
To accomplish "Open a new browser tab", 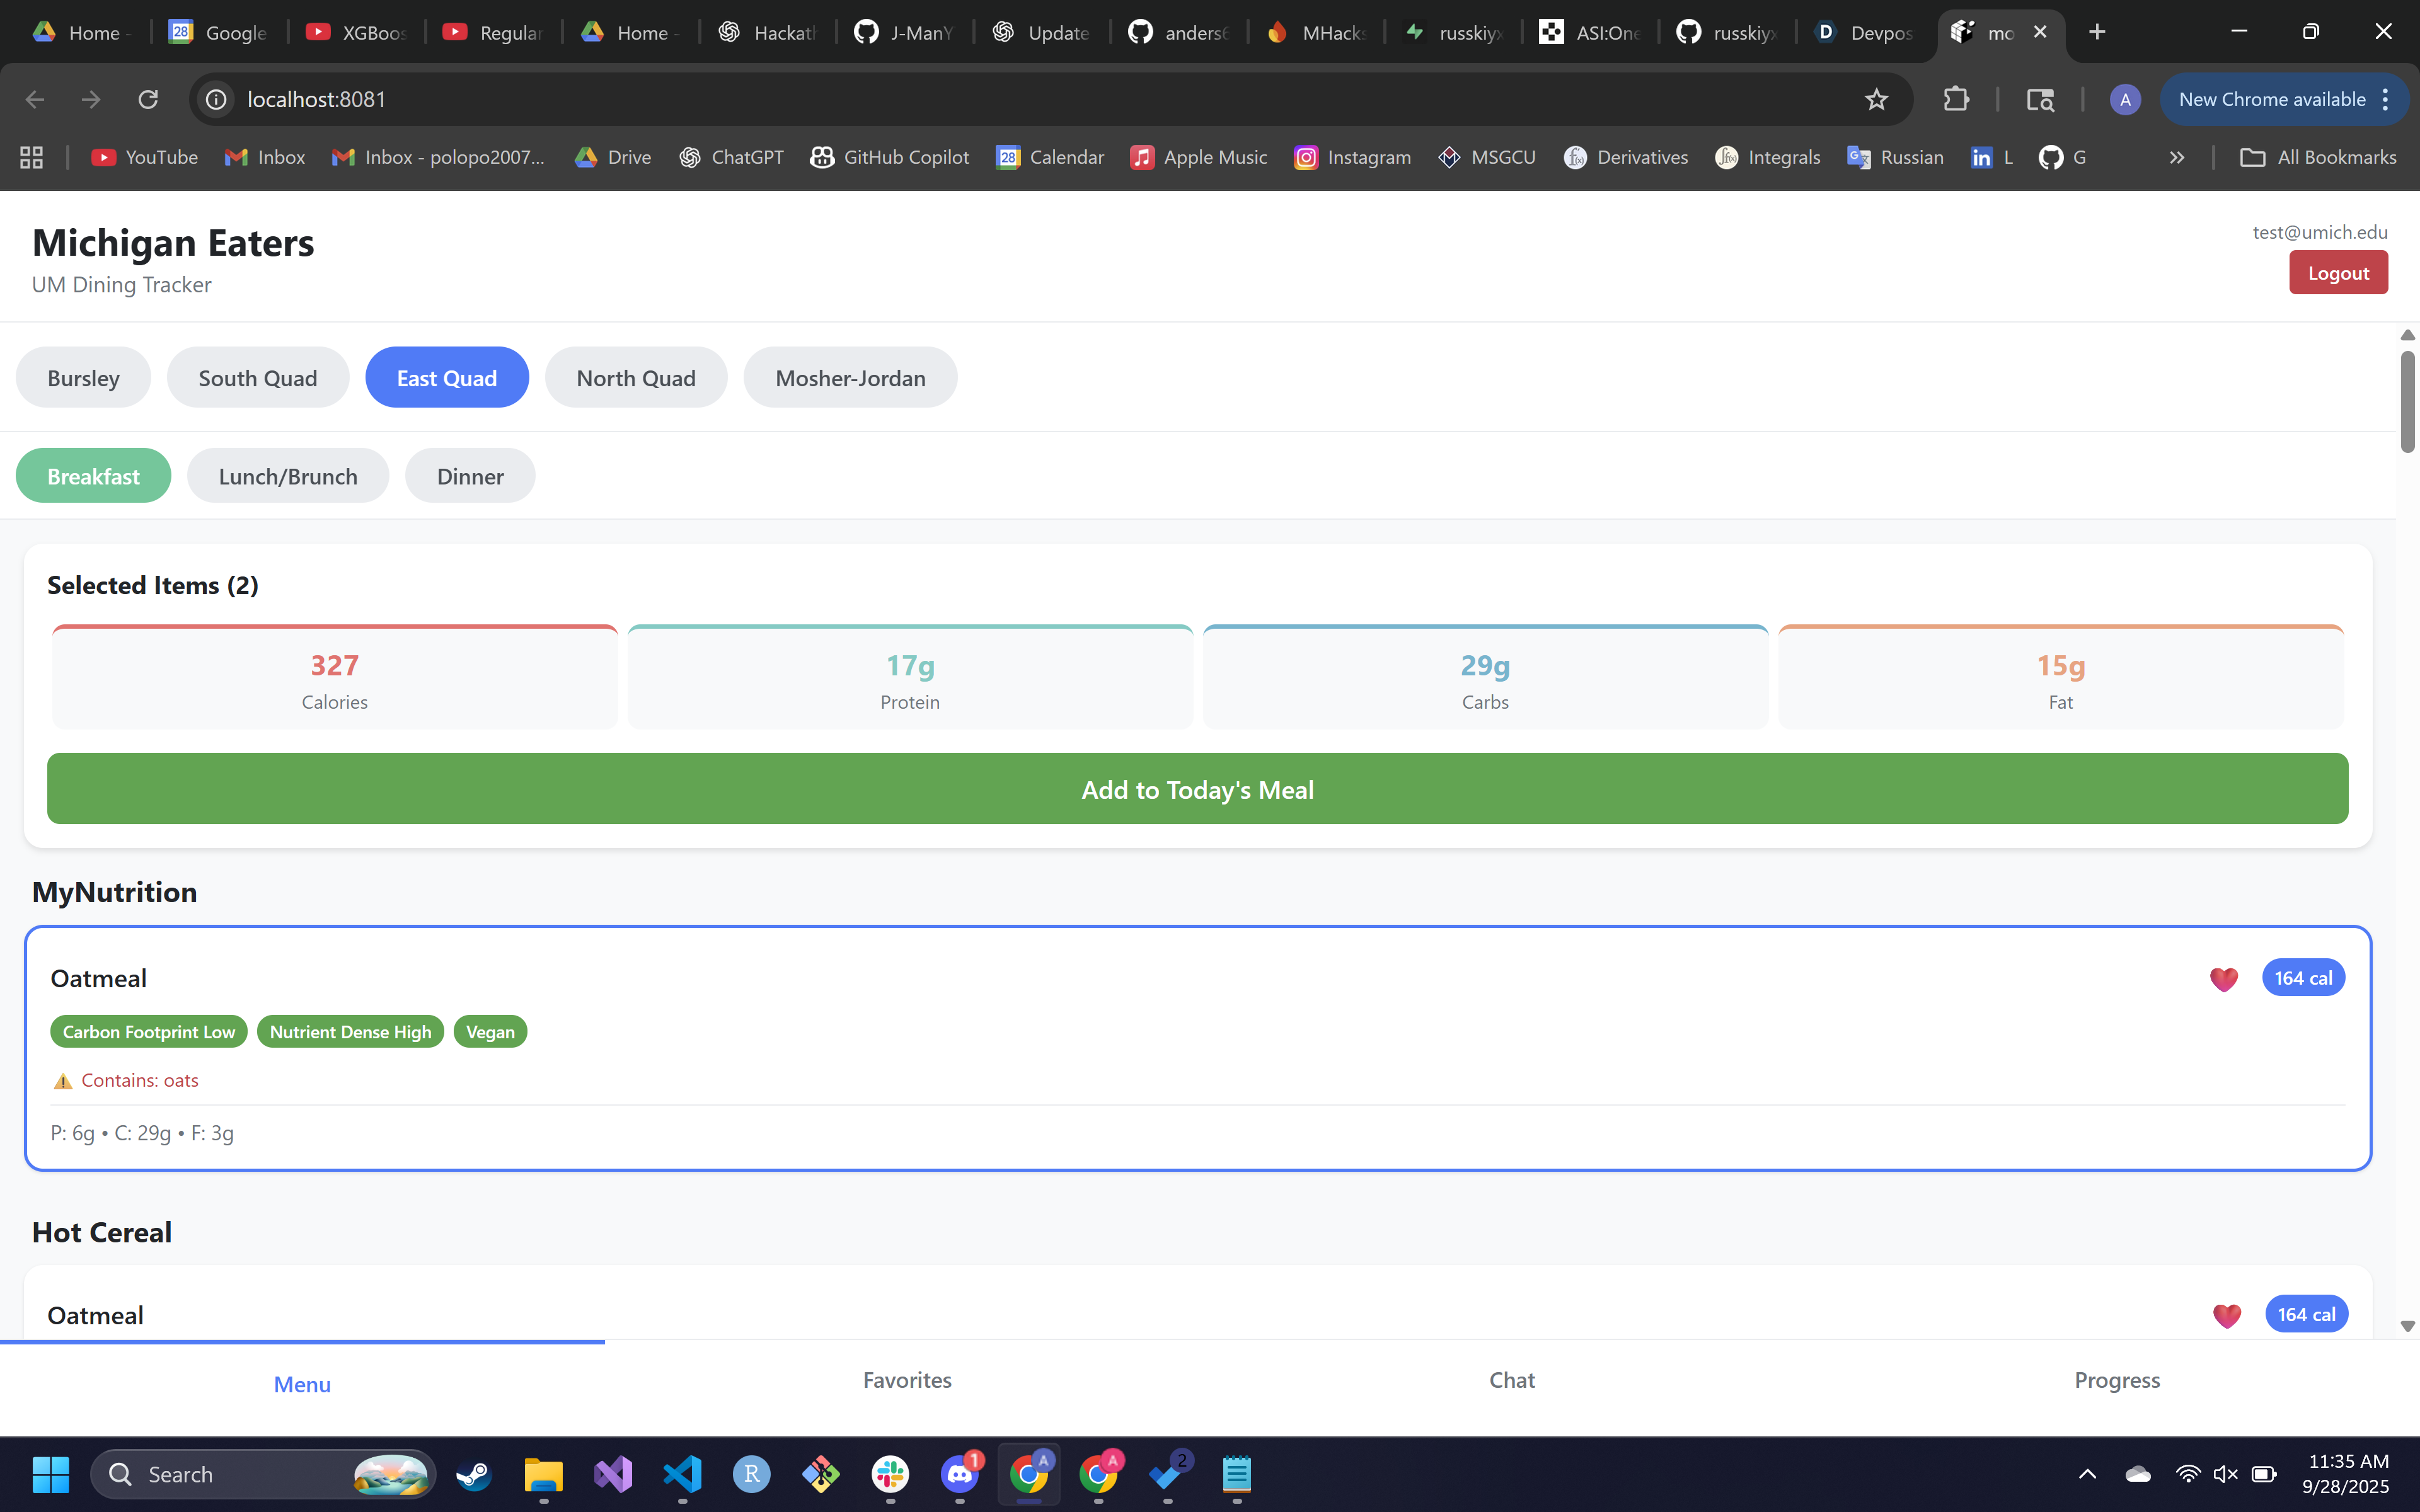I will [x=2097, y=32].
